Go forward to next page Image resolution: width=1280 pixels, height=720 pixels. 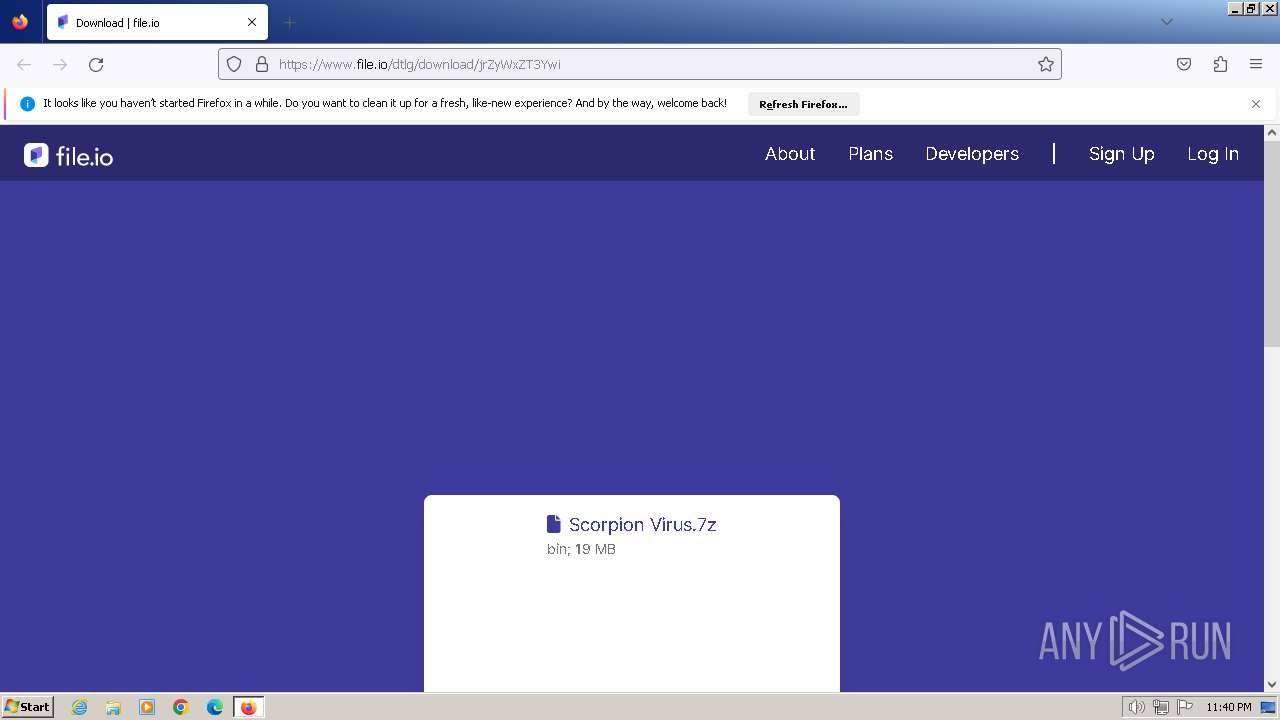pos(60,64)
